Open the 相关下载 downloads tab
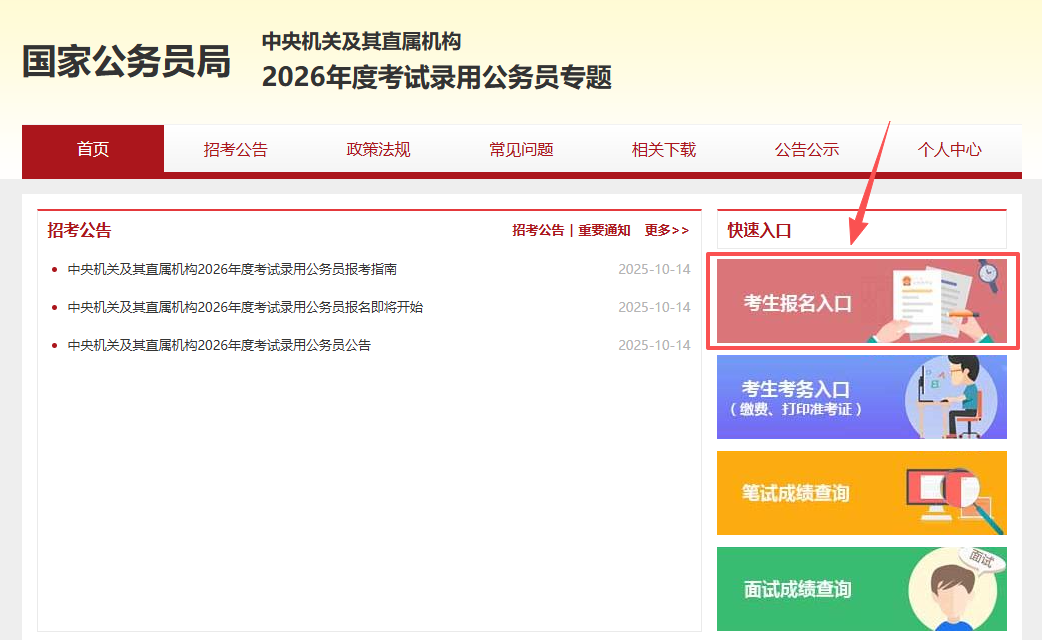The image size is (1042, 640). pos(664,150)
